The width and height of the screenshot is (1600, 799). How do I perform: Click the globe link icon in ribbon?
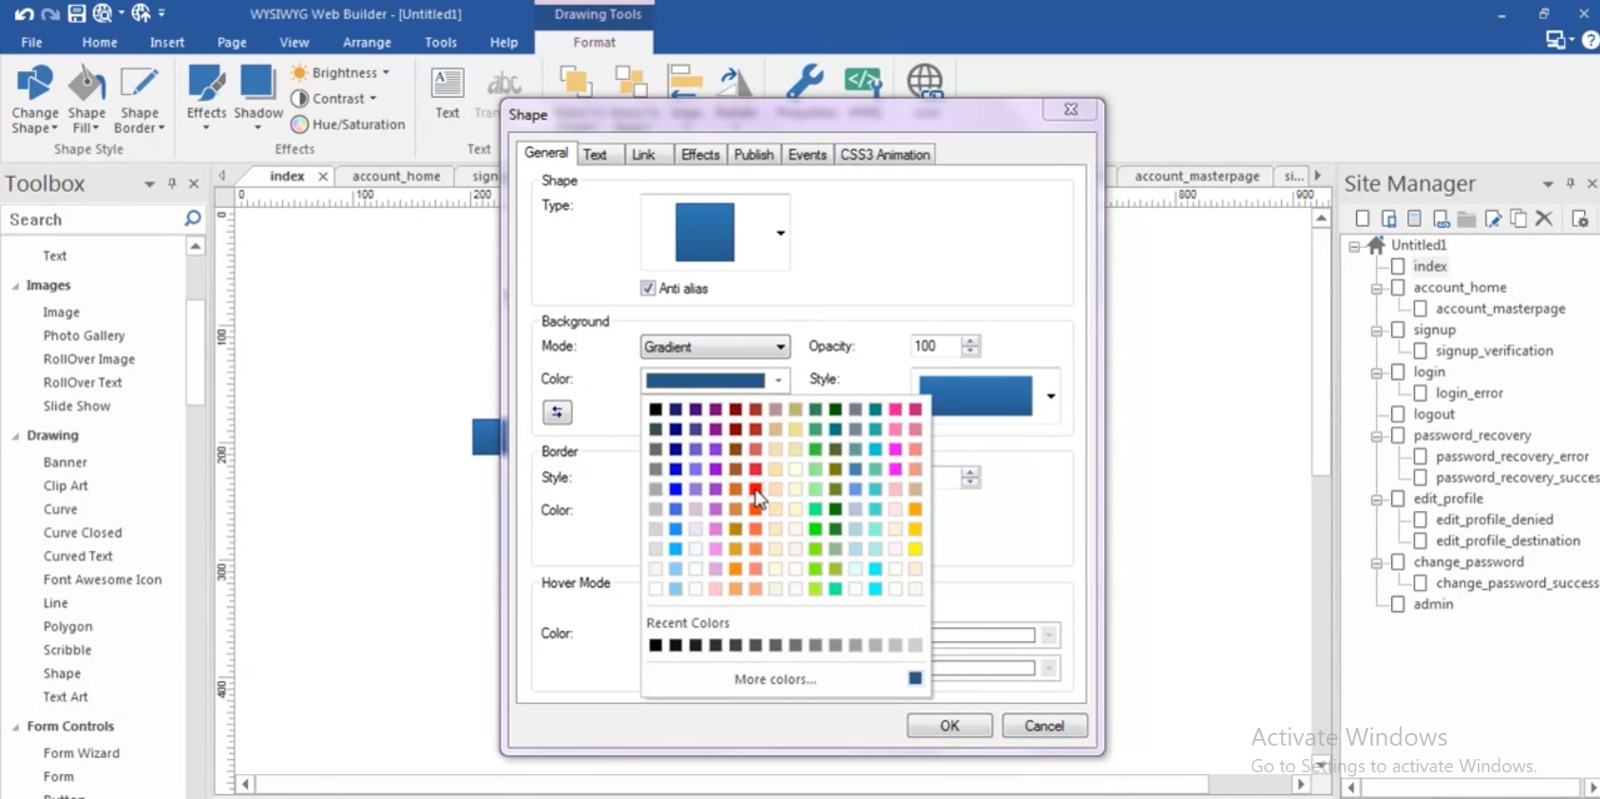point(925,82)
